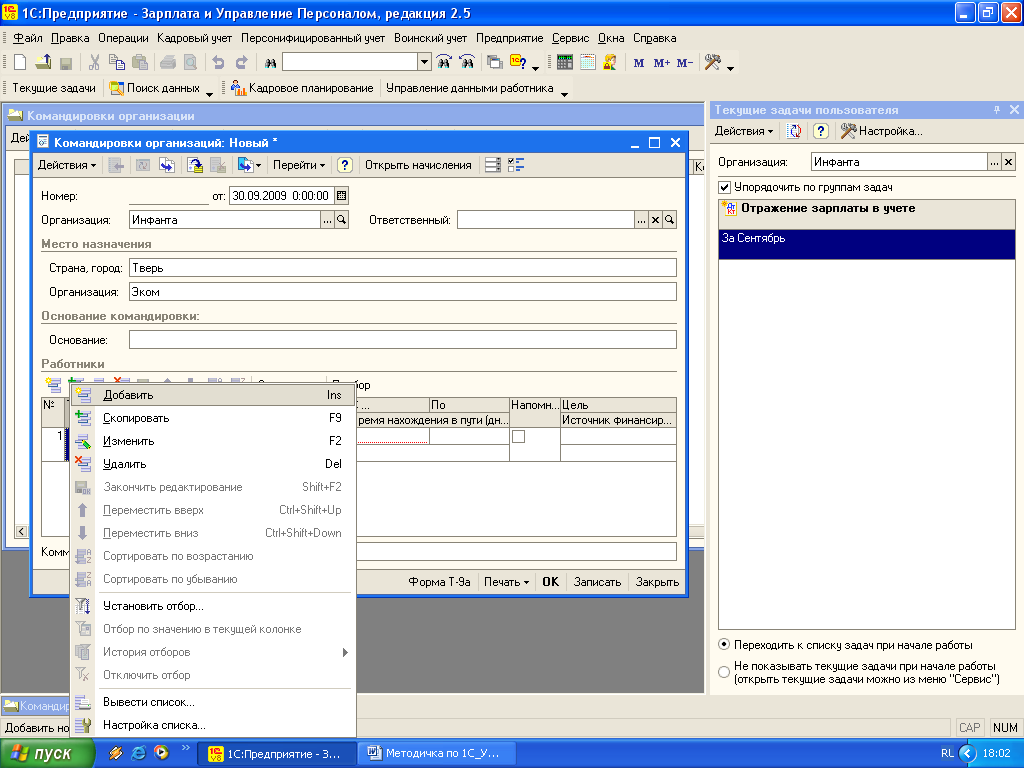Viewport: 1024px width, 768px height.
Task: Select Переходить к списку задач radio button
Action: tap(724, 645)
